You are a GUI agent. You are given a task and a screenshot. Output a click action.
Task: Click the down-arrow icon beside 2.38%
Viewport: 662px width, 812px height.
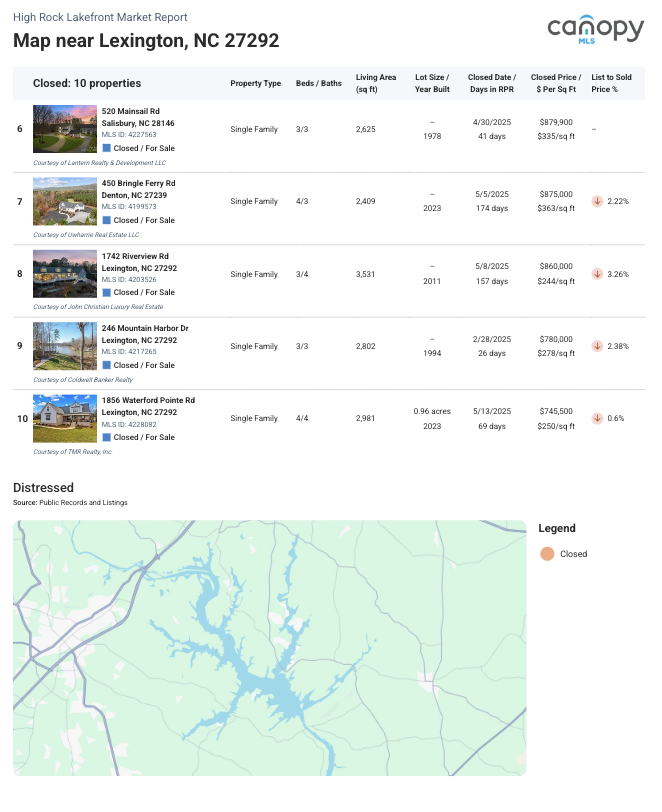click(597, 346)
